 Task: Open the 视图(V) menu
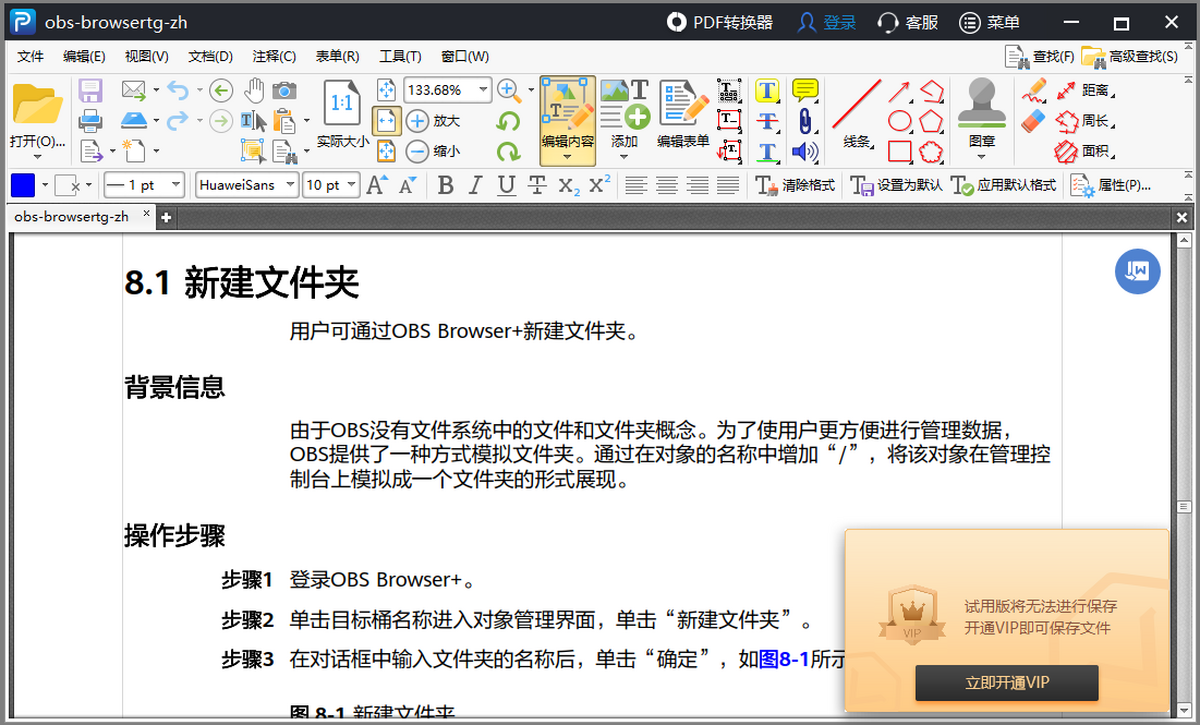click(147, 56)
